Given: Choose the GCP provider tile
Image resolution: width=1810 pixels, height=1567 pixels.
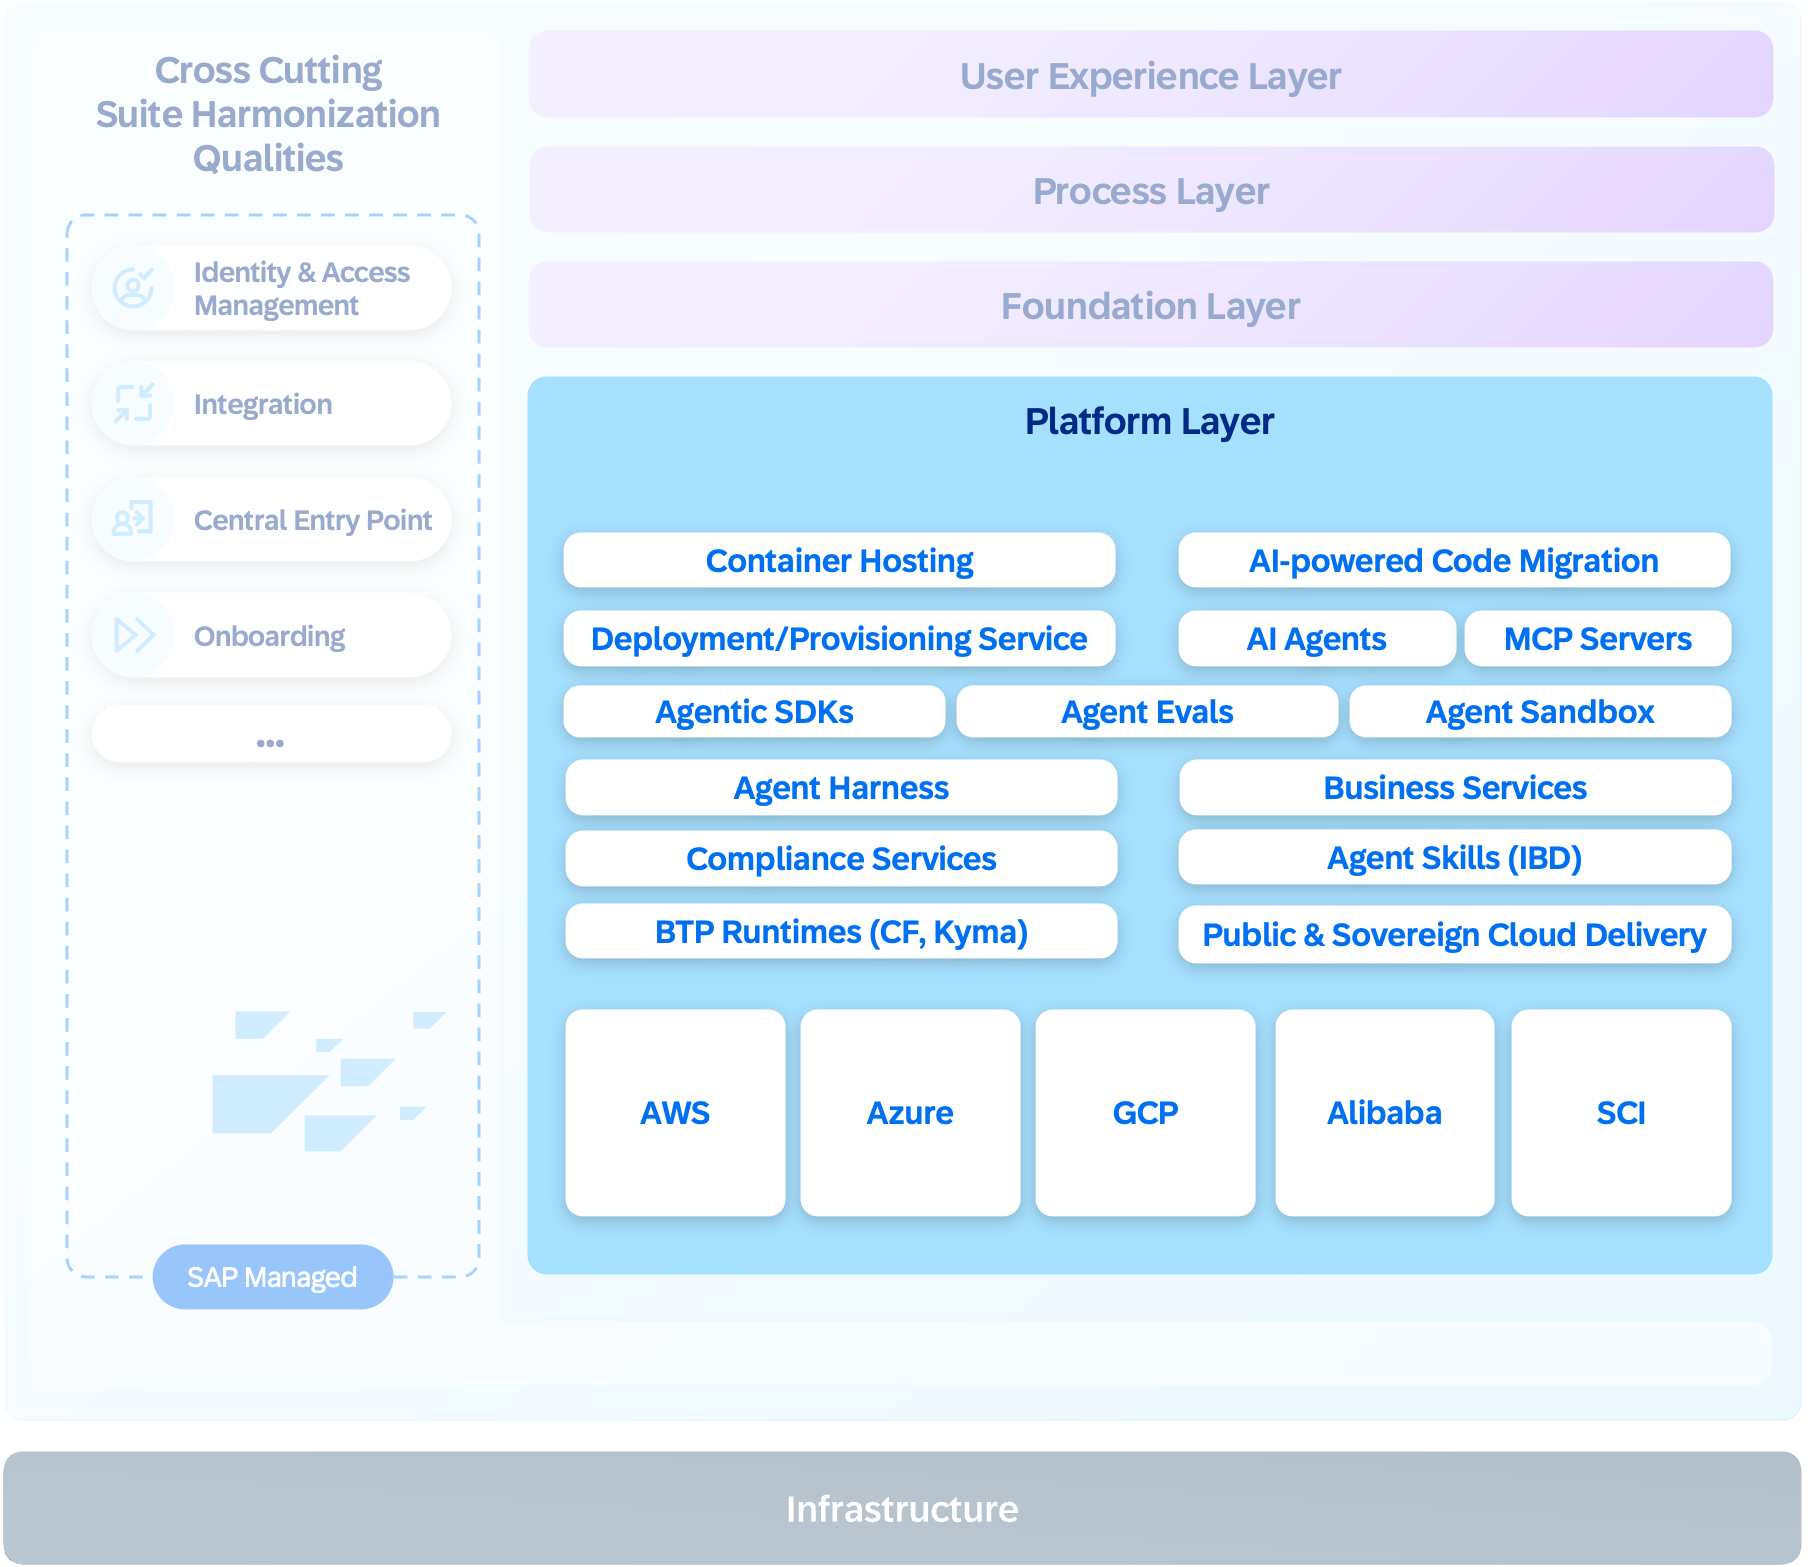Looking at the screenshot, I should (1145, 1112).
